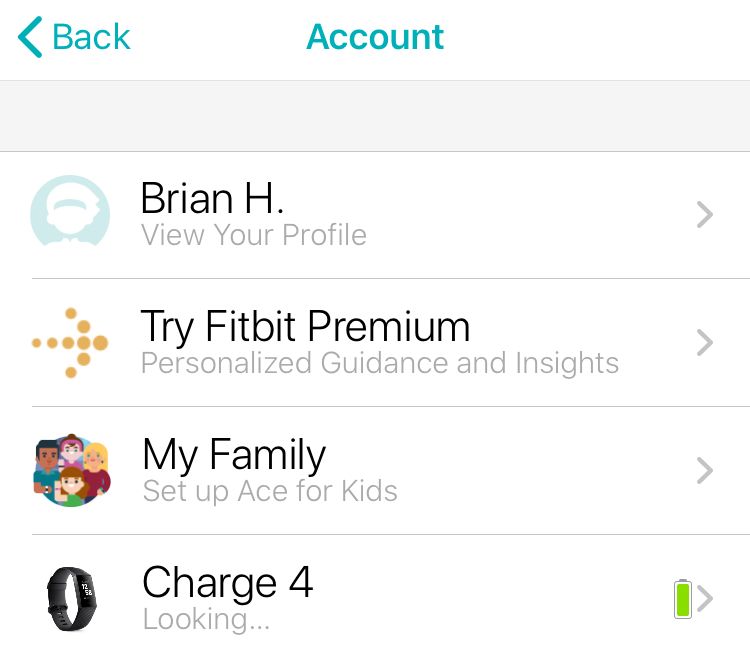
Task: Expand the Try Fitbit Premium chevron
Action: 705,343
